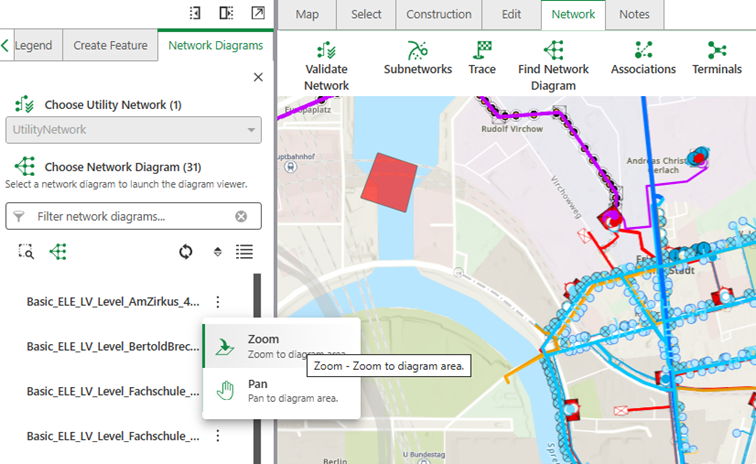Click the Zoom menu entry icon
Screen dimensions: 756x464
[x=225, y=346]
